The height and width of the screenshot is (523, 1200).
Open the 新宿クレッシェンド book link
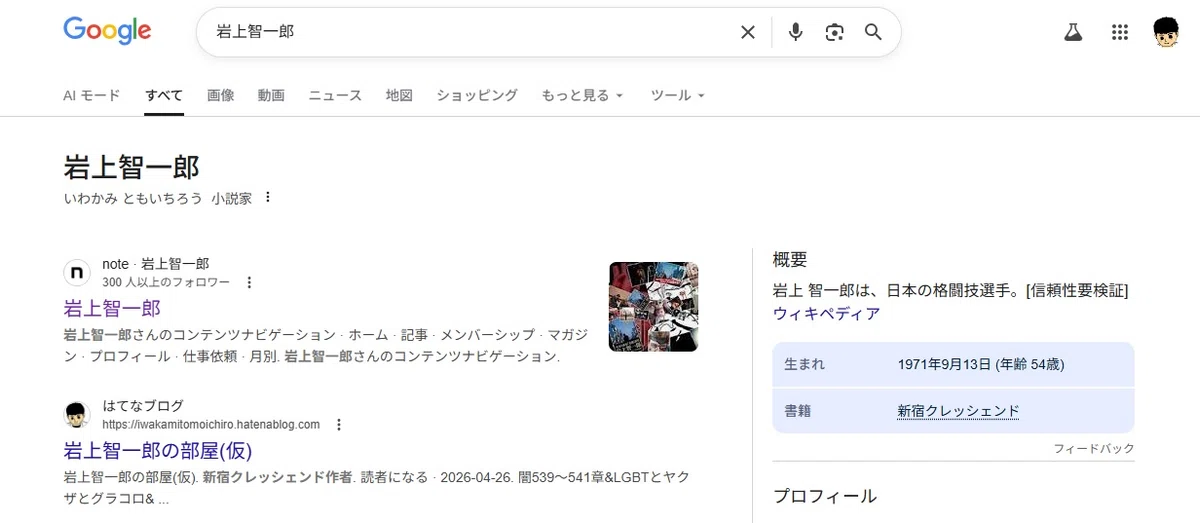959,411
